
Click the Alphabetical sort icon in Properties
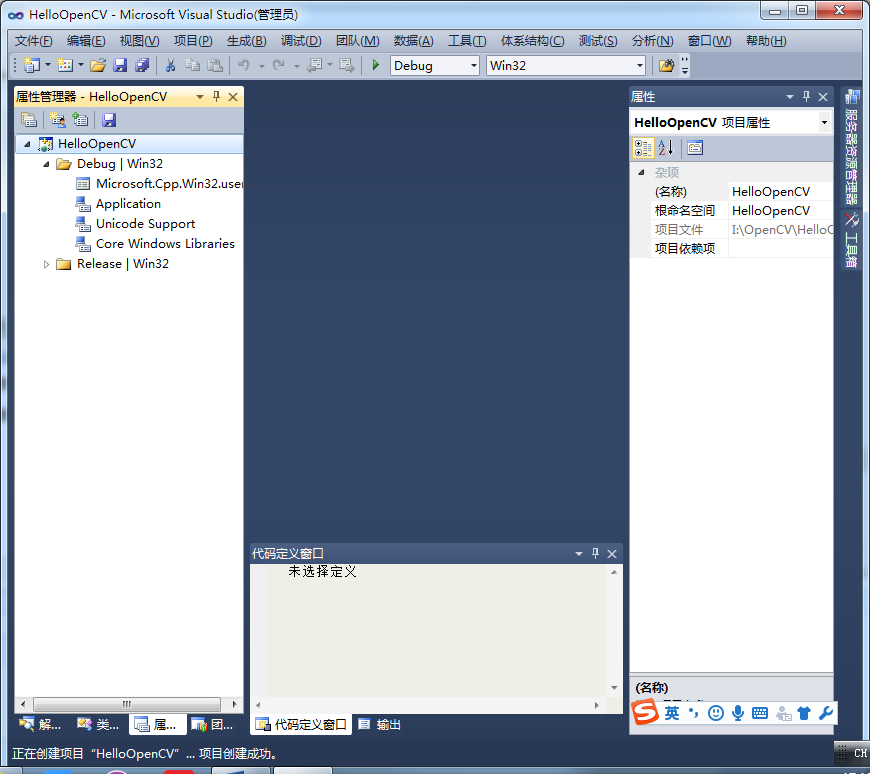click(666, 148)
